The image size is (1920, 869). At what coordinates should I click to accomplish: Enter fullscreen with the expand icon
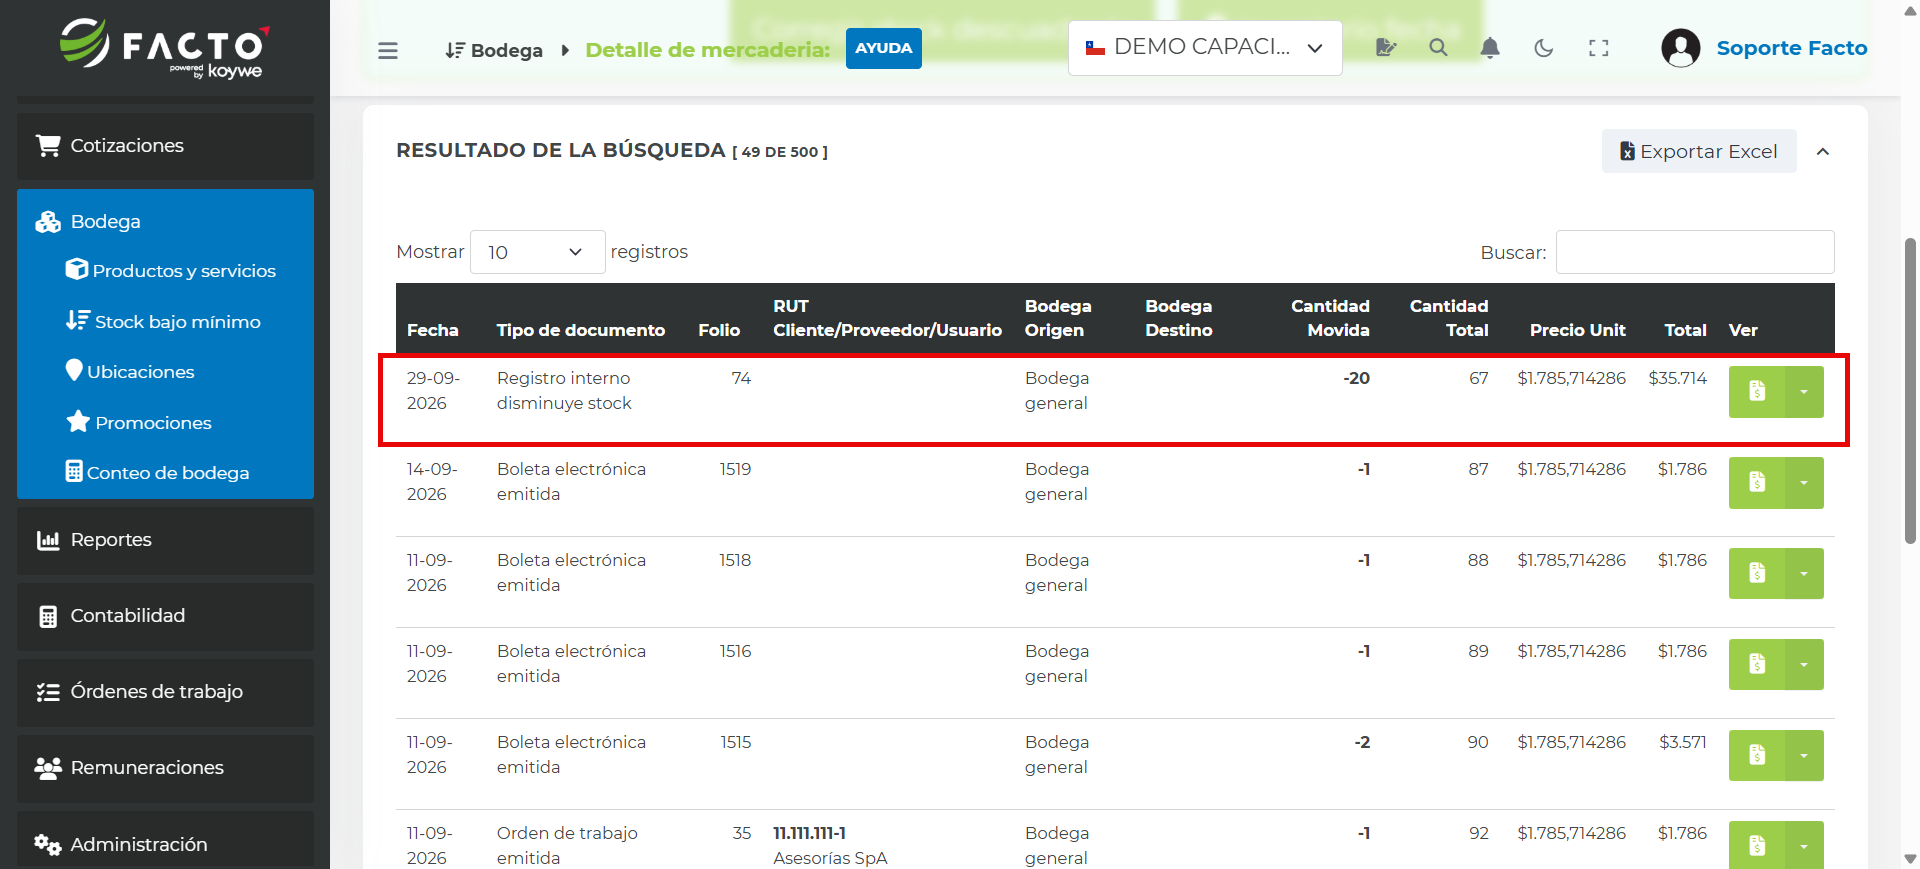coord(1599,48)
